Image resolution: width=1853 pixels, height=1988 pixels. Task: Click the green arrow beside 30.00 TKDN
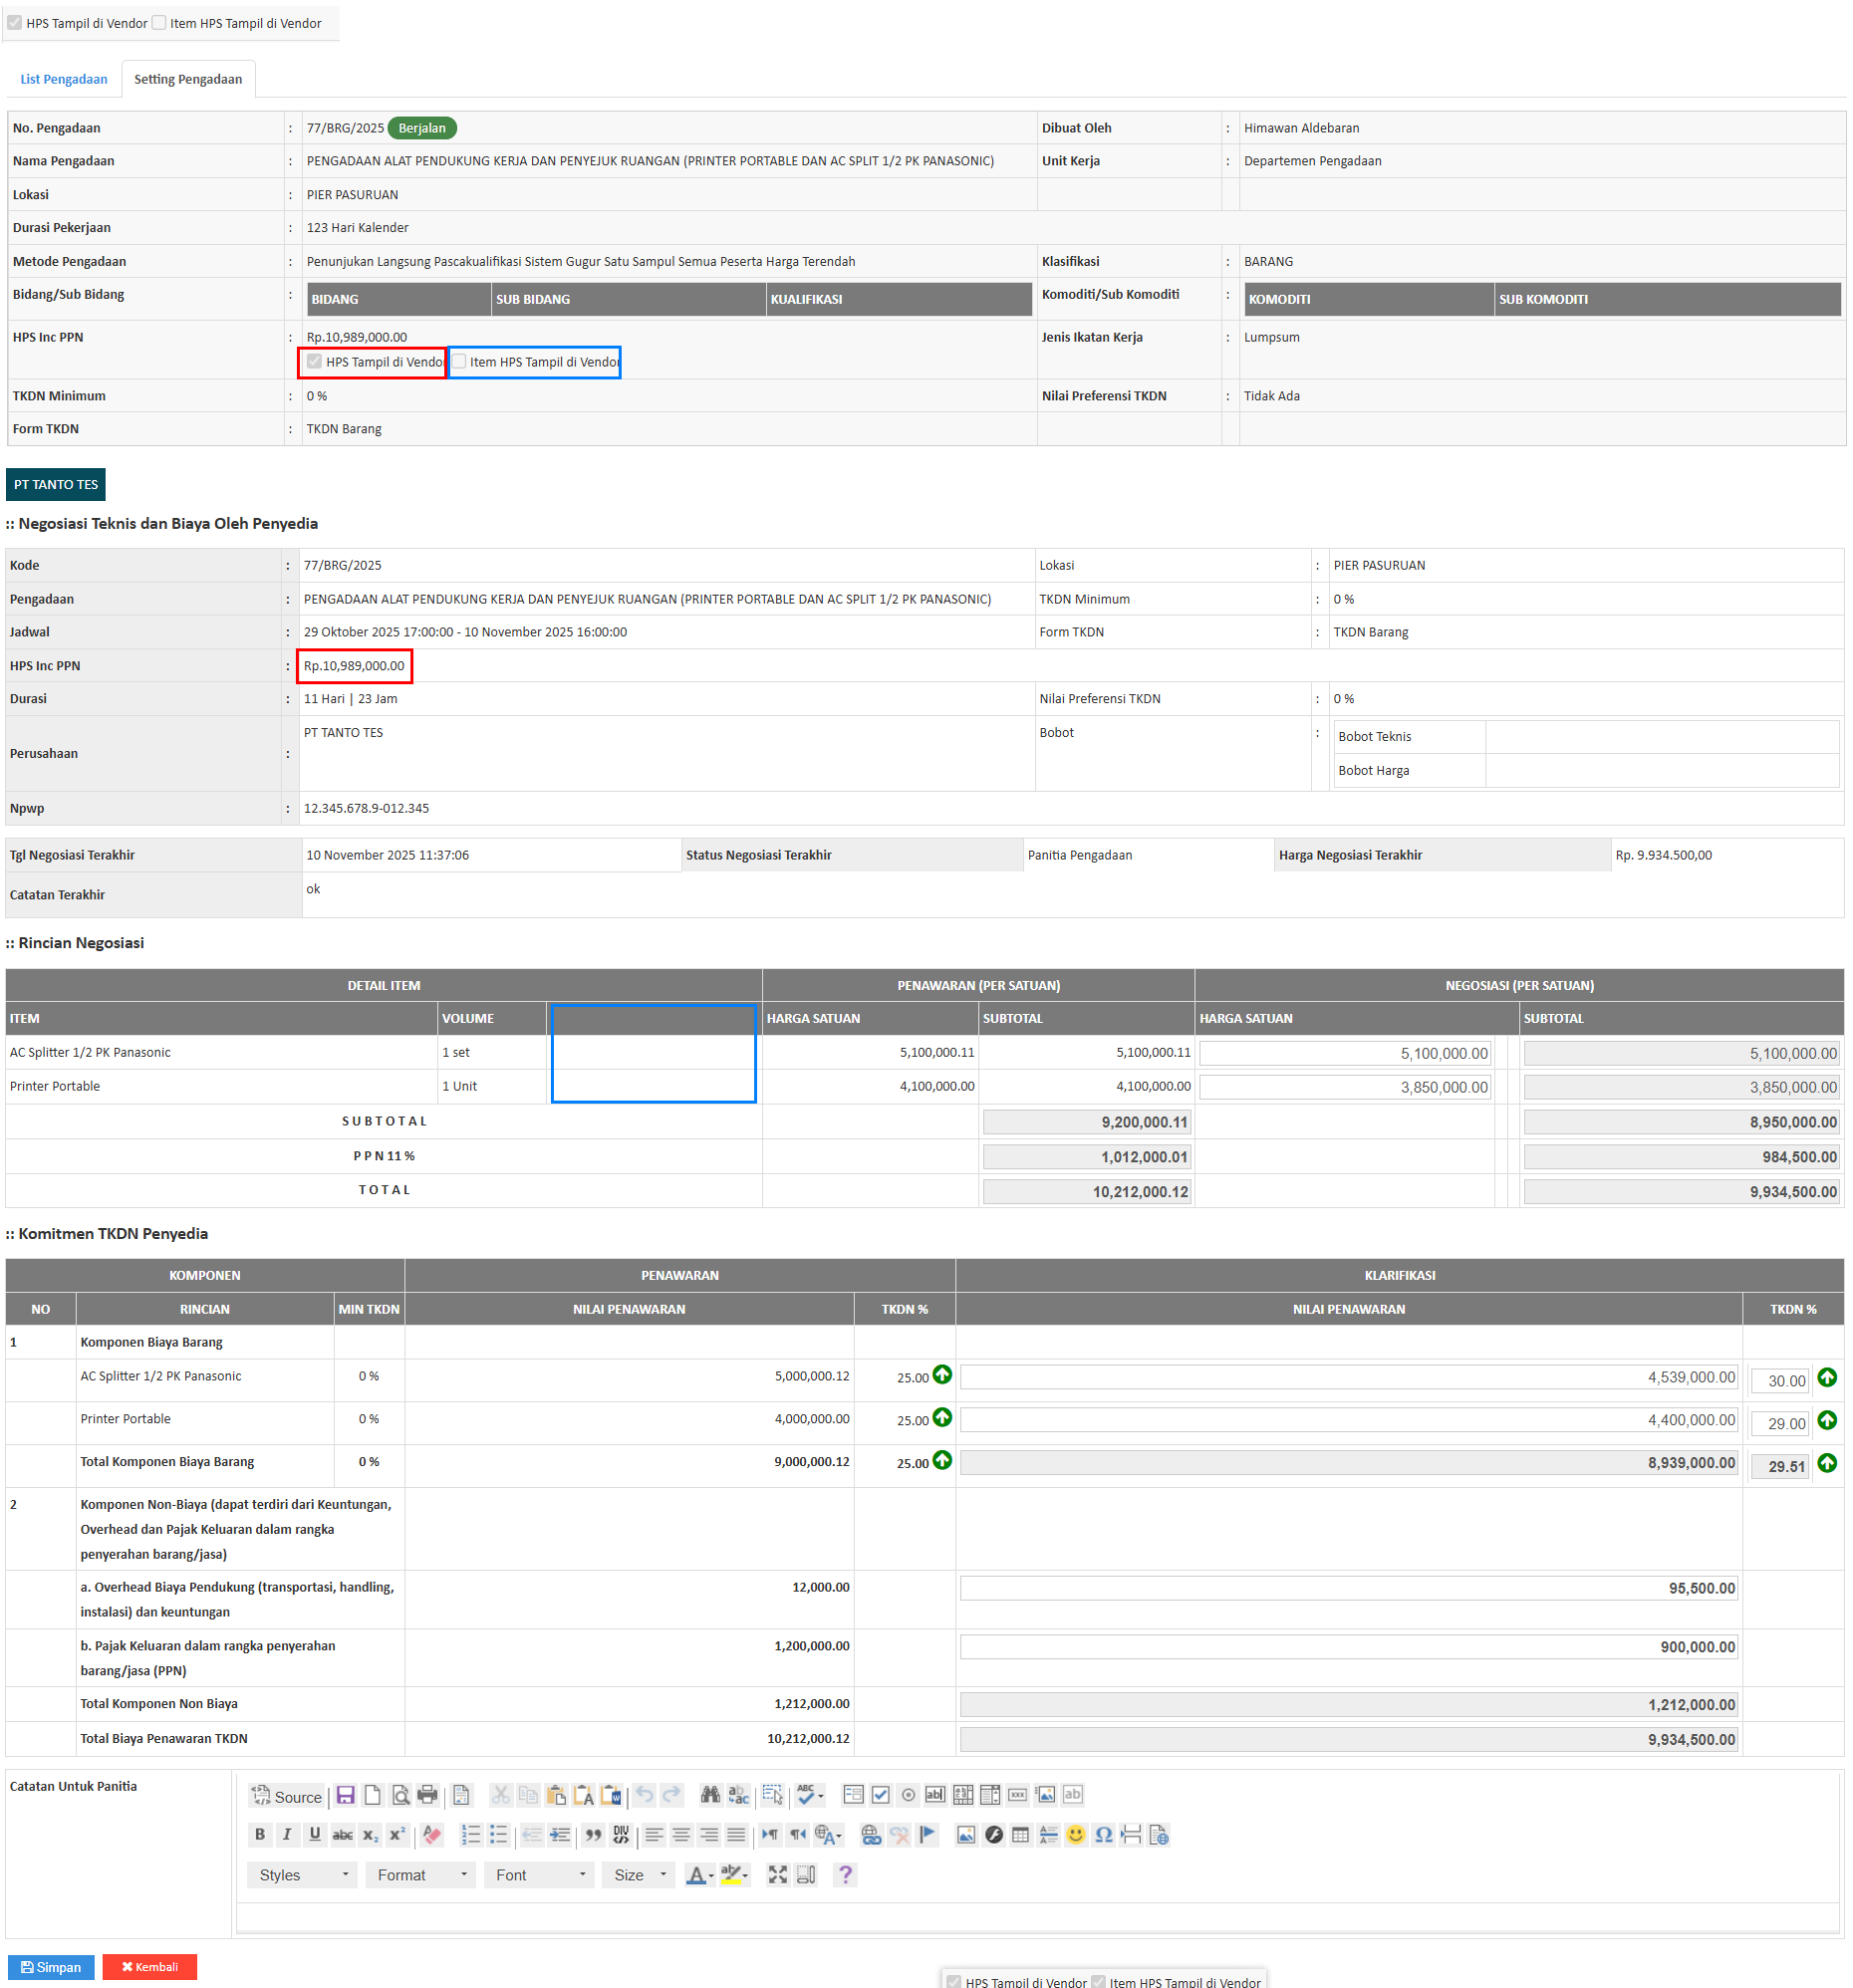point(1827,1378)
